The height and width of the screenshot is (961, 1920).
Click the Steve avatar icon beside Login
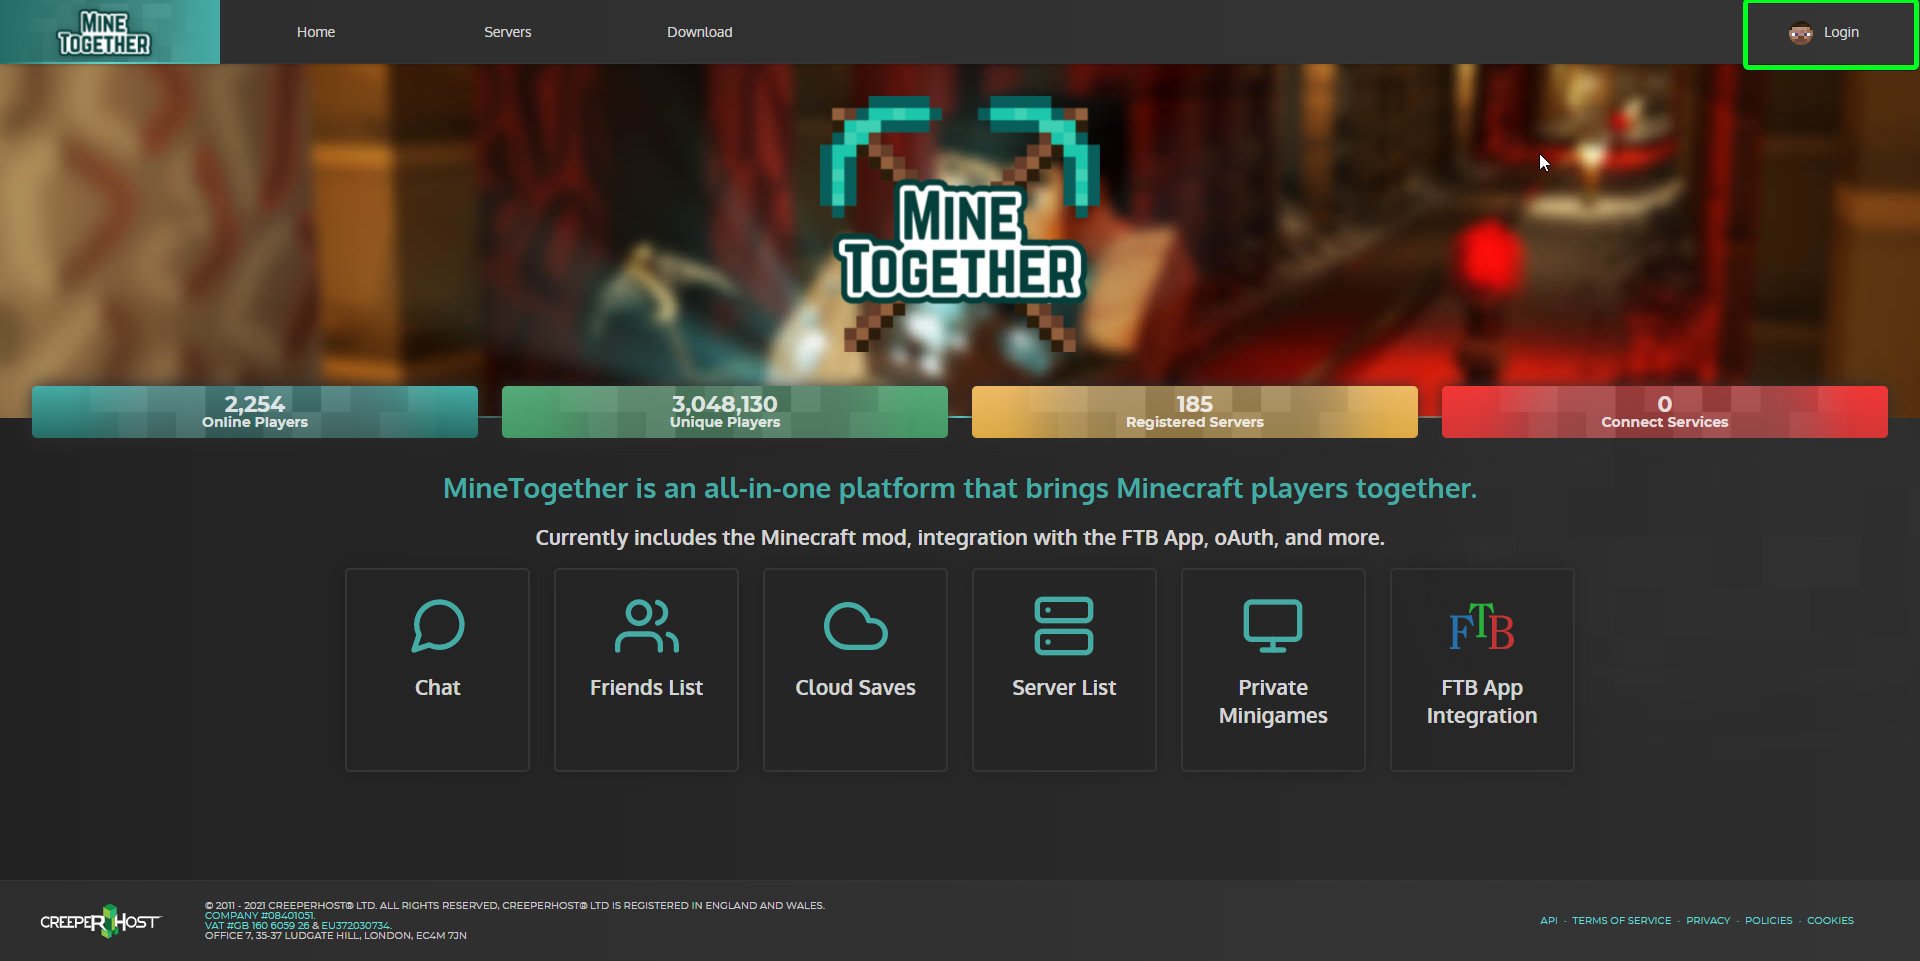[x=1801, y=33]
